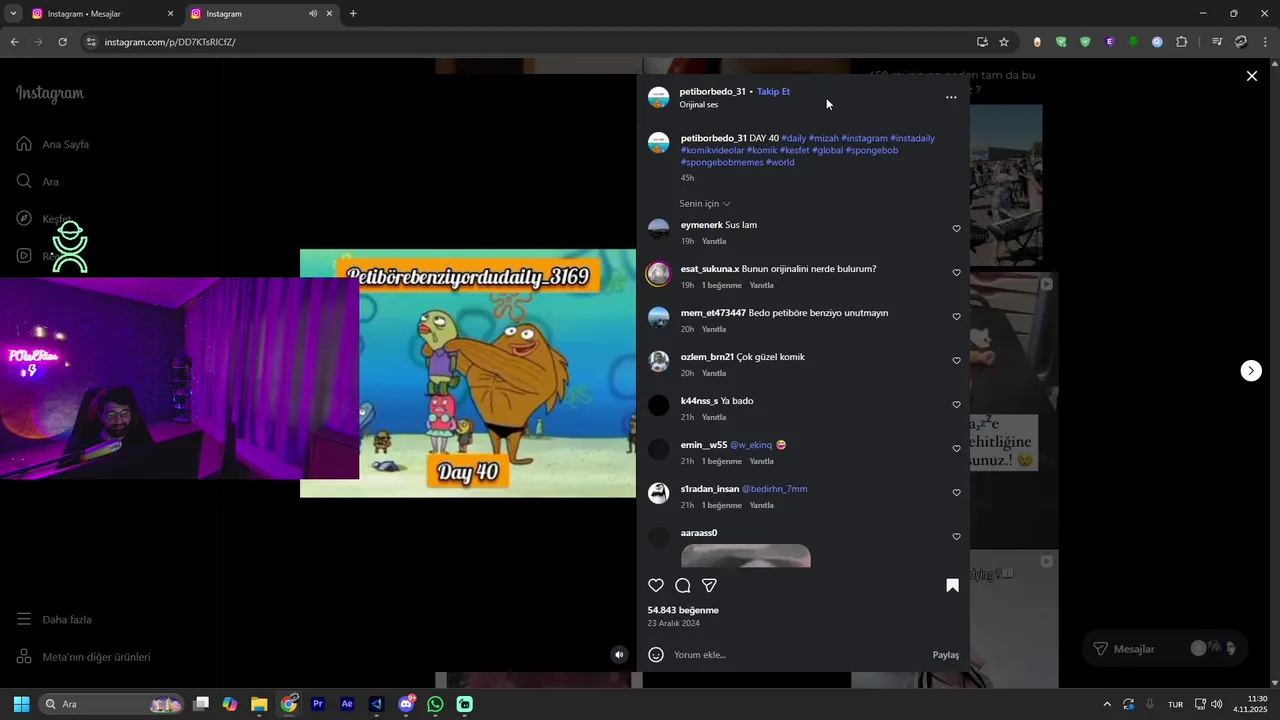Viewport: 1280px width, 720px height.
Task: Open 'Keşfet' in Instagram sidebar
Action: pyautogui.click(x=44, y=219)
